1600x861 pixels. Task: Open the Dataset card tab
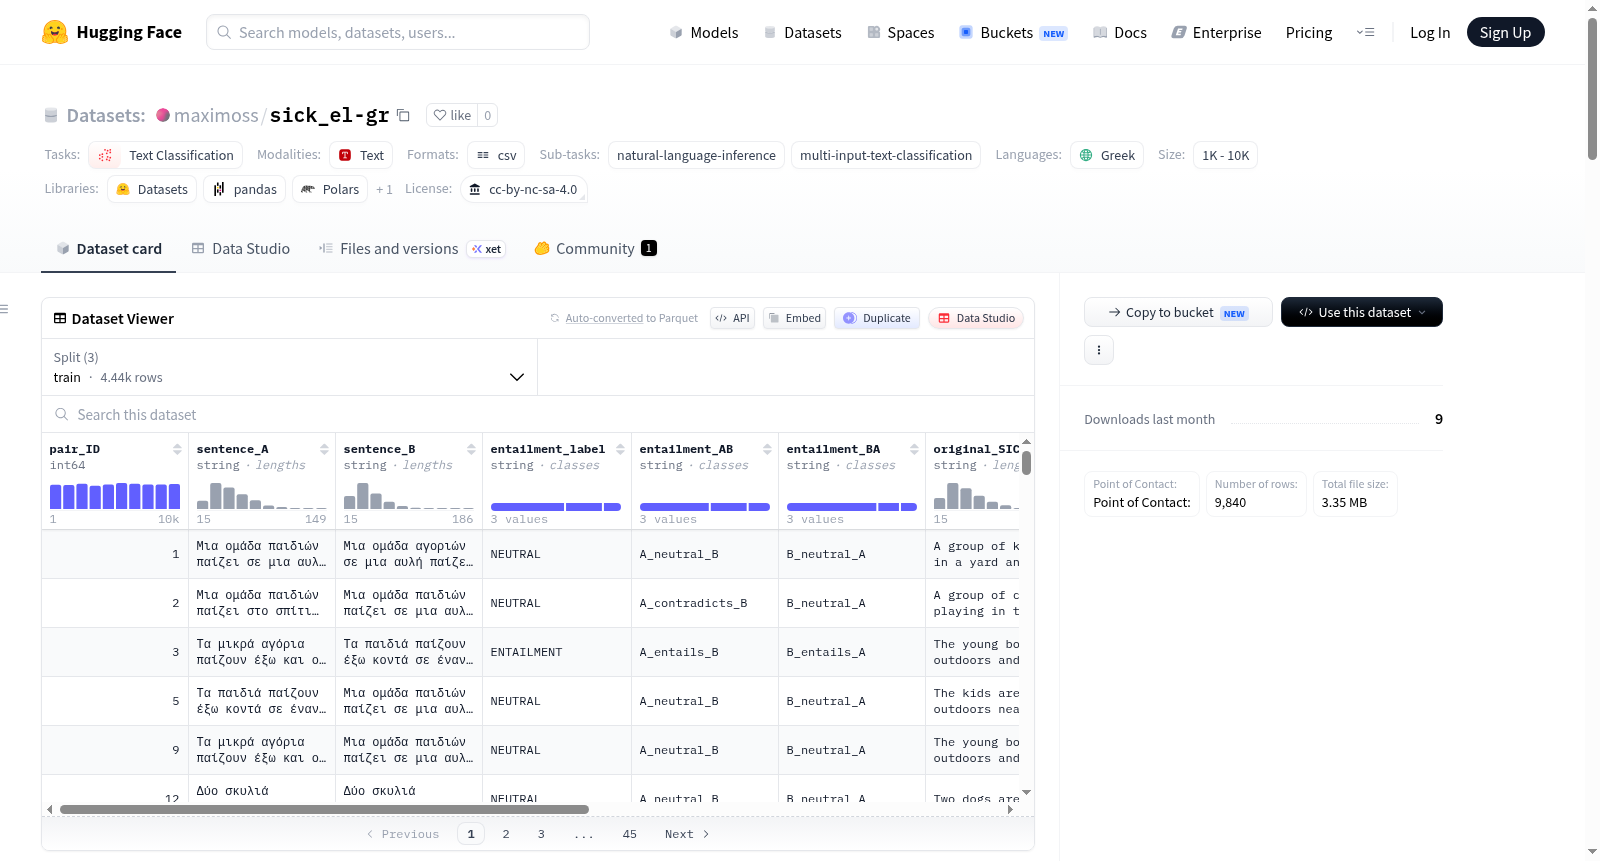pos(108,249)
